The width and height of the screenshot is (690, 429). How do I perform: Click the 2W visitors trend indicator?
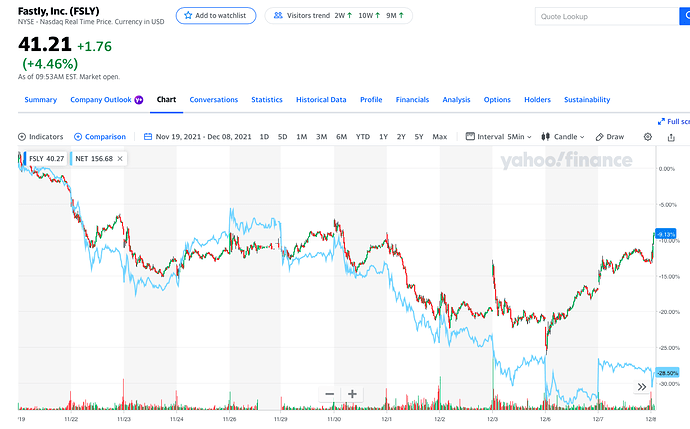pos(343,15)
